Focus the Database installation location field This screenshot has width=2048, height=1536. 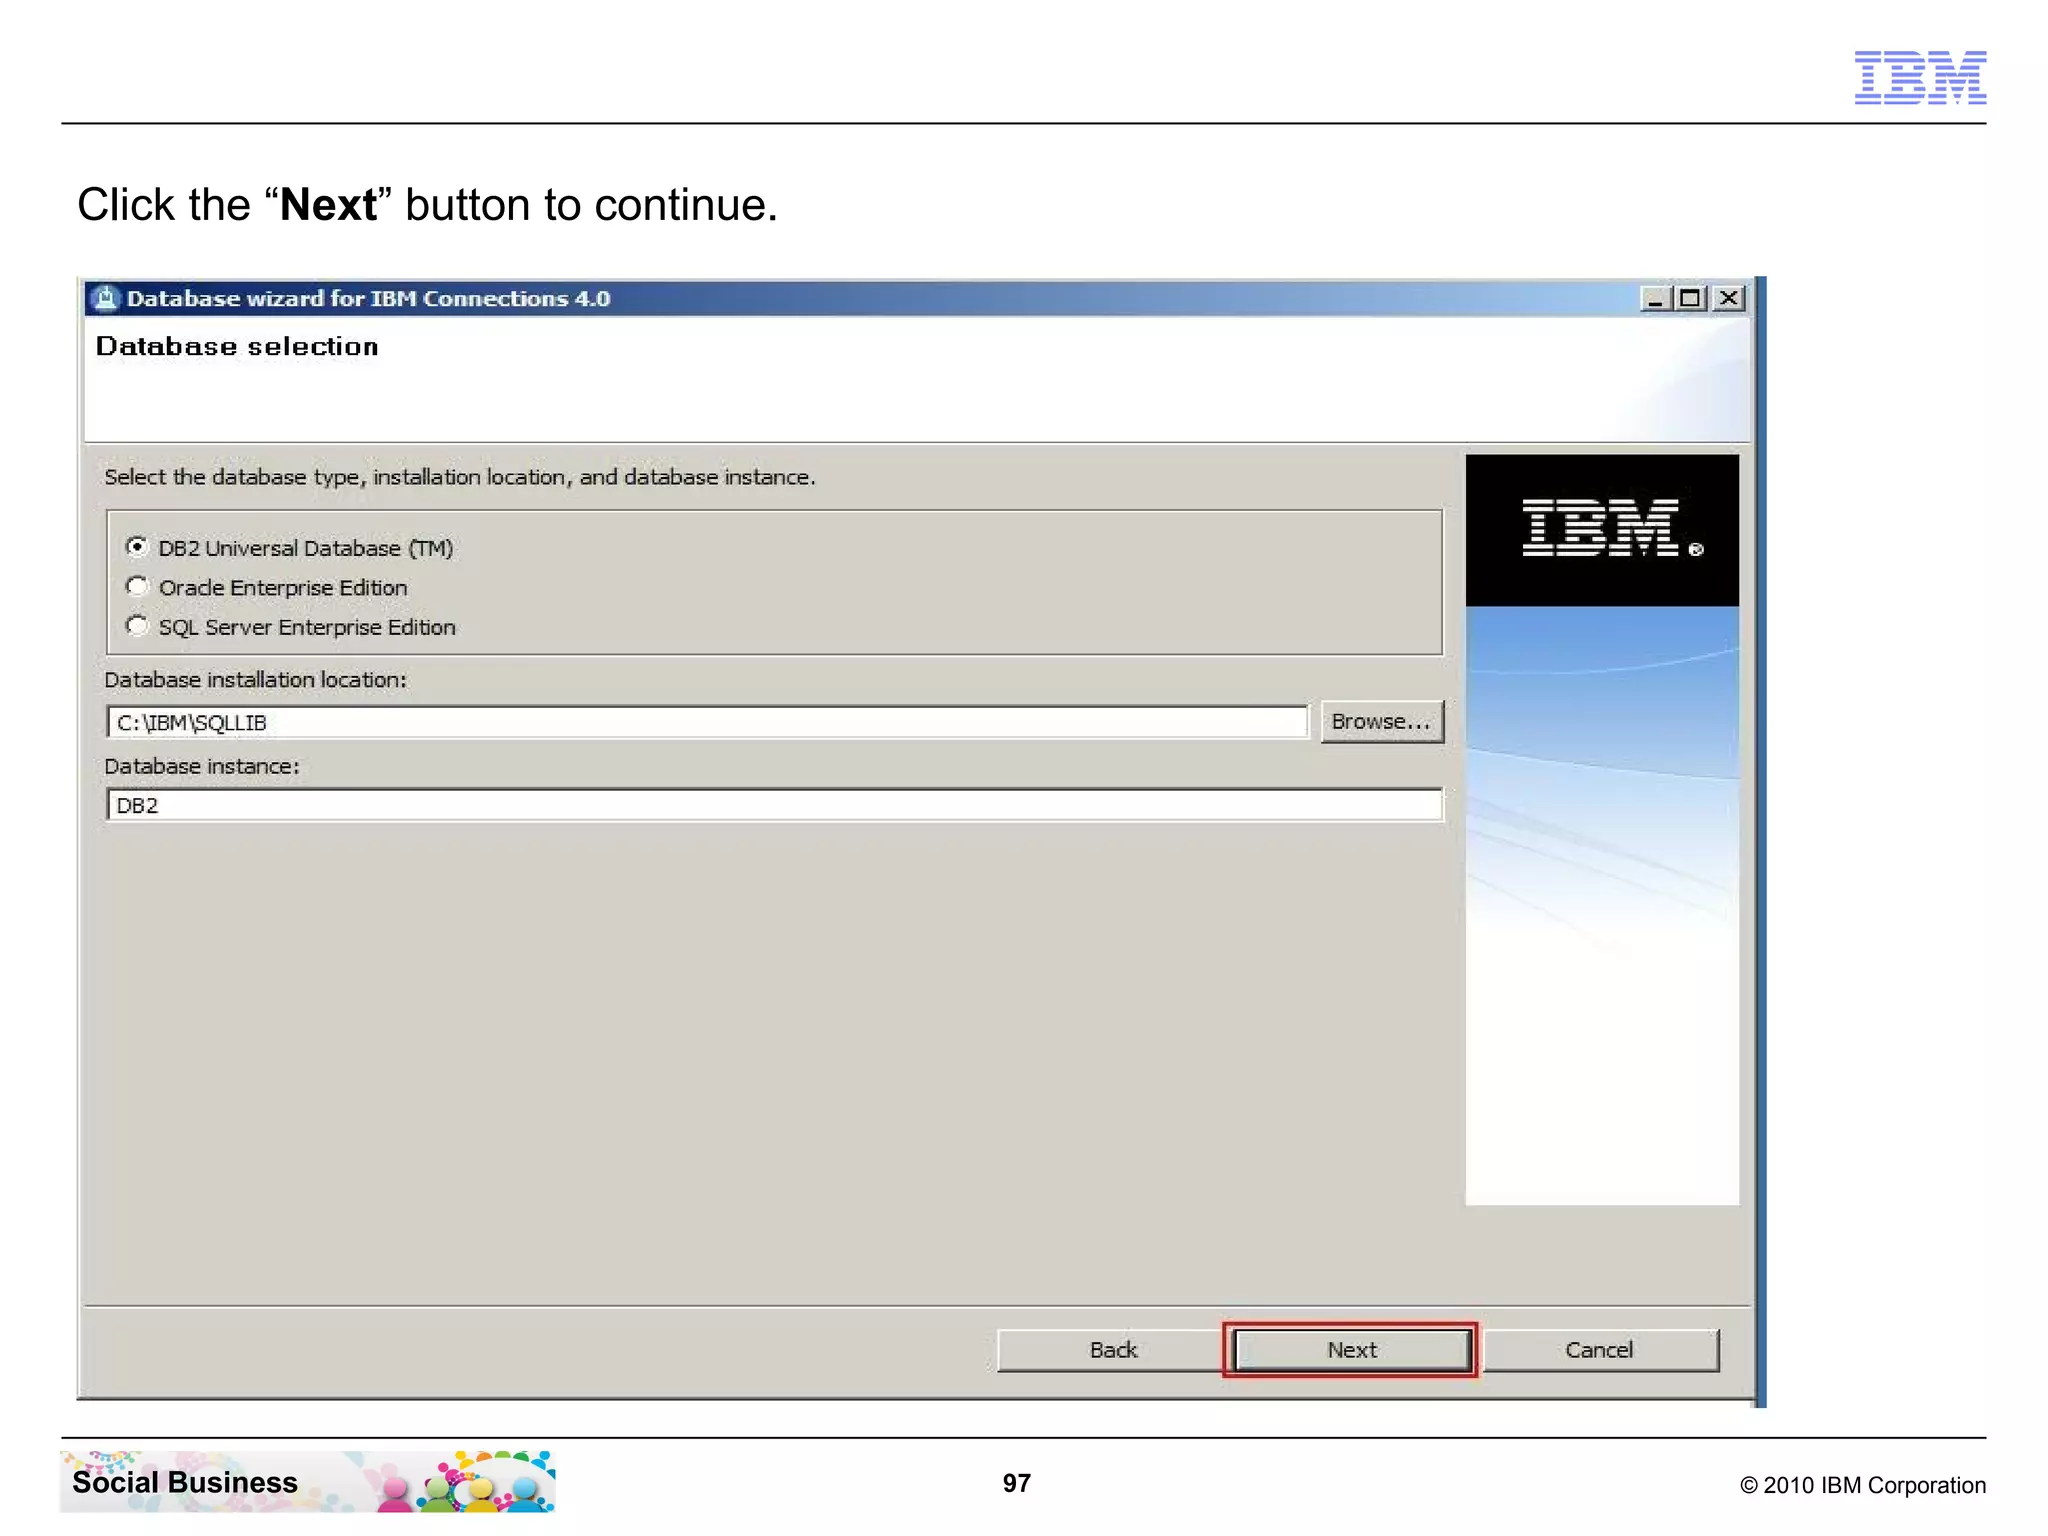coord(707,722)
